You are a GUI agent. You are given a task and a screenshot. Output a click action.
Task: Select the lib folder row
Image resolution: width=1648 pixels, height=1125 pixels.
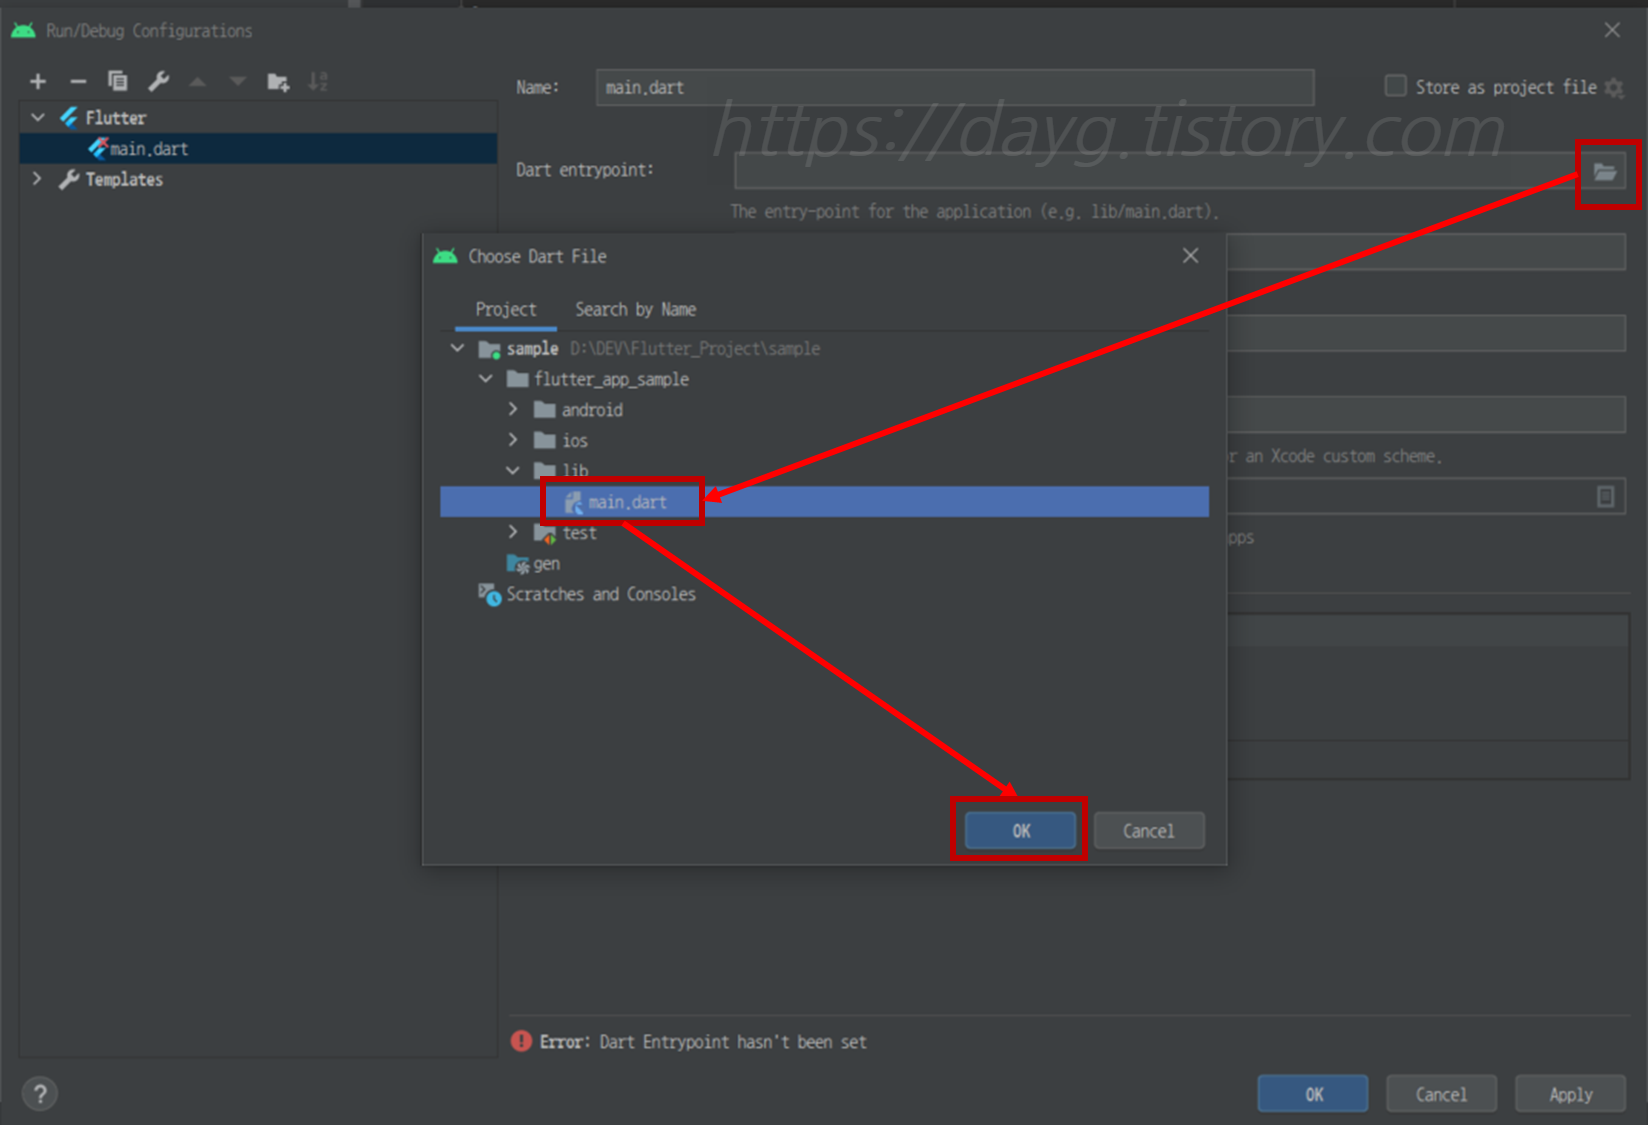562,470
